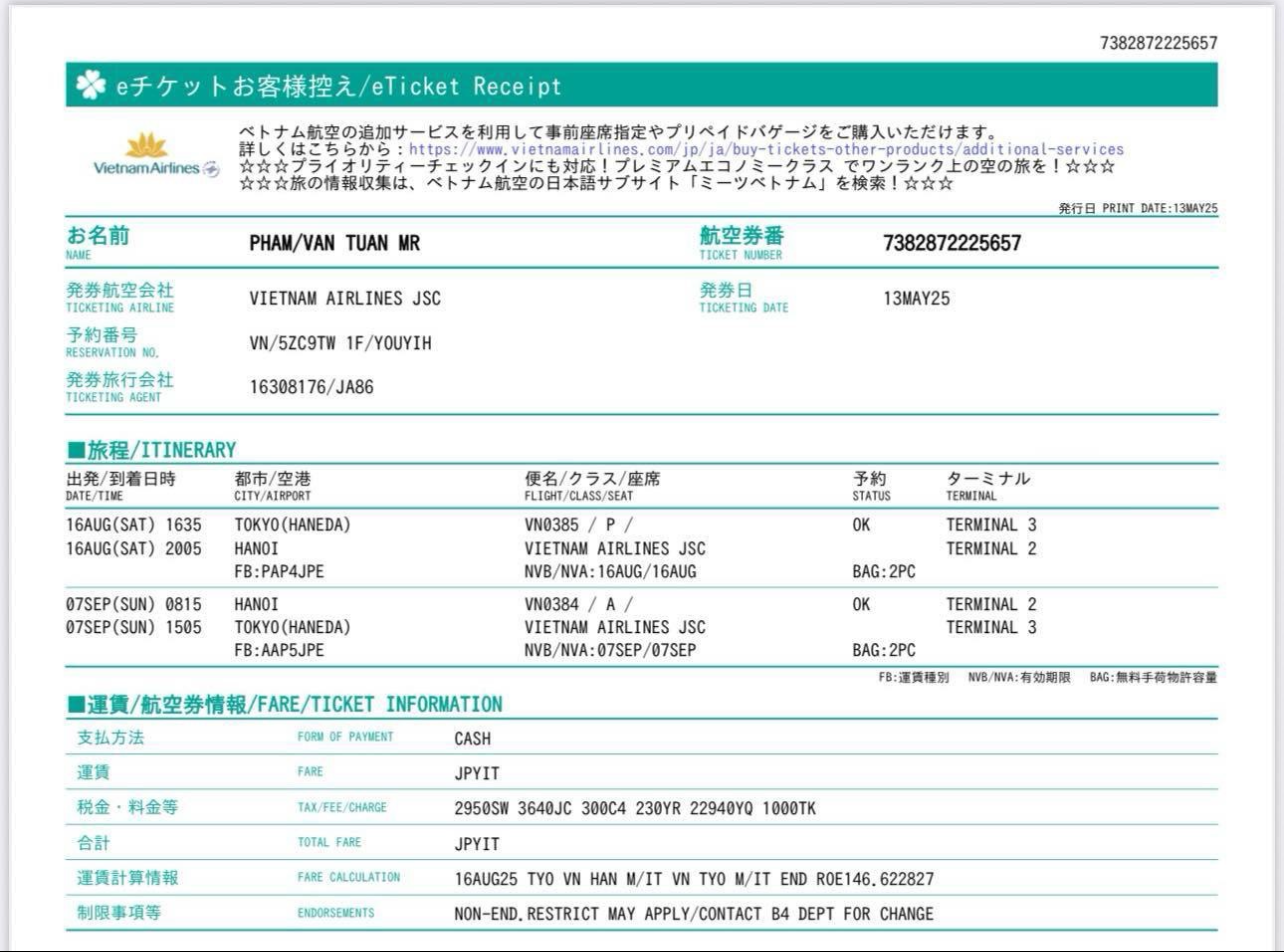Click the departure time 16AUG(SAT) 1635
Image resolution: width=1284 pixels, height=952 pixels.
[133, 525]
